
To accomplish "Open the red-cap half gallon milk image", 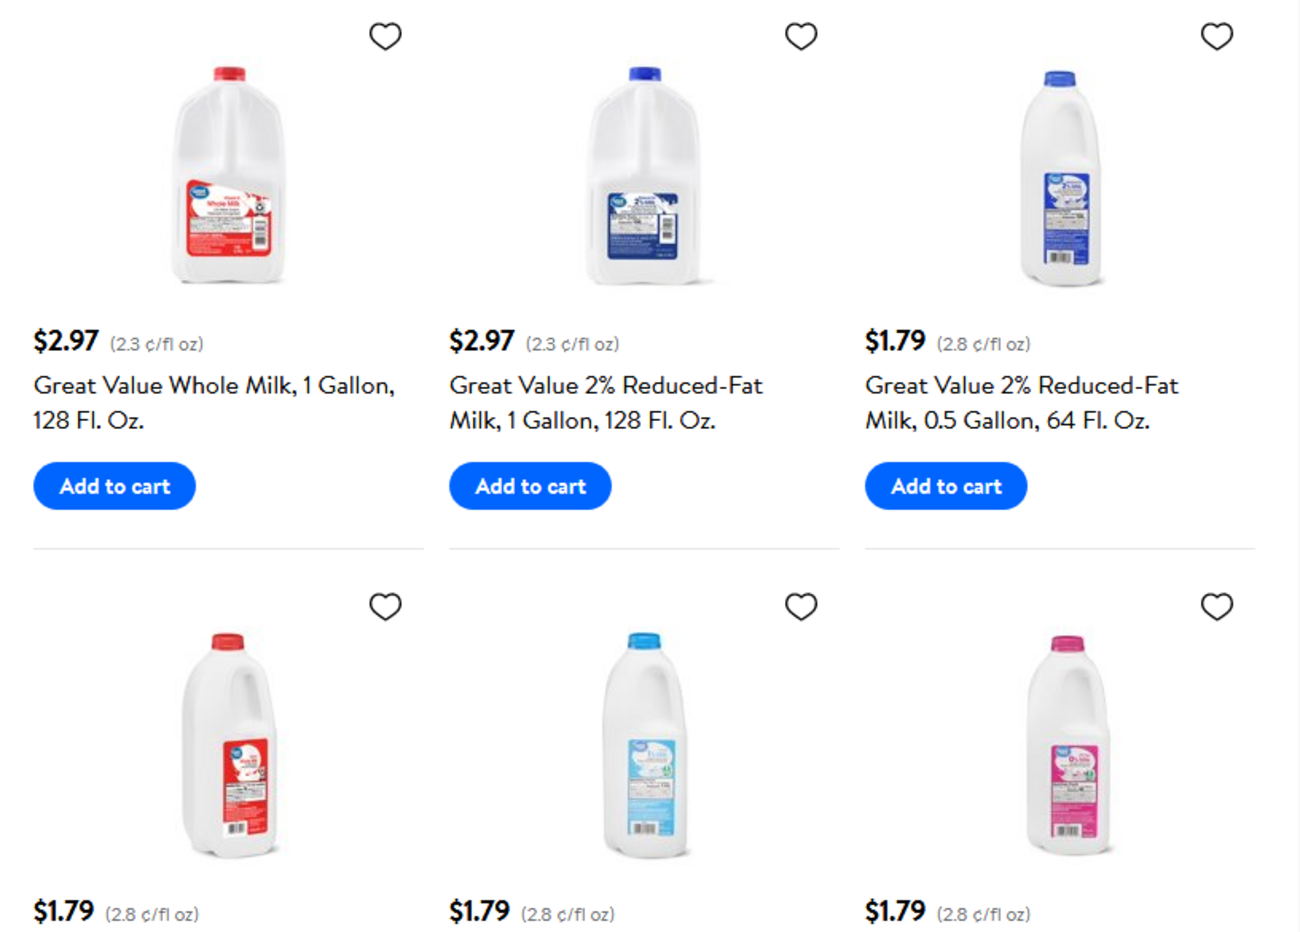I will tap(229, 745).
